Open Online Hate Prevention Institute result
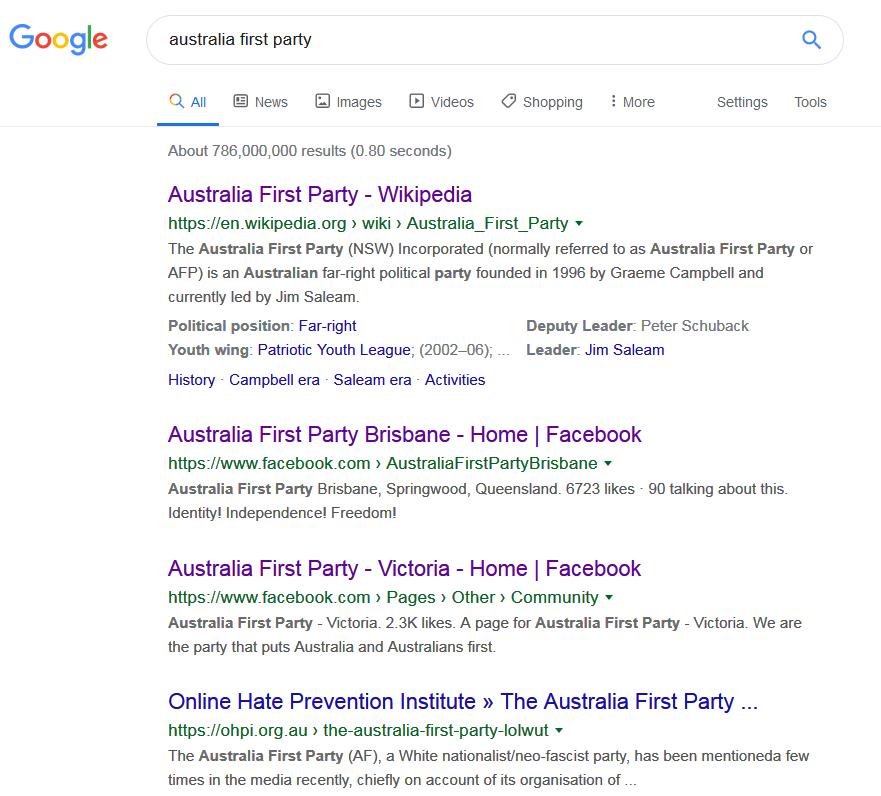 (462, 701)
